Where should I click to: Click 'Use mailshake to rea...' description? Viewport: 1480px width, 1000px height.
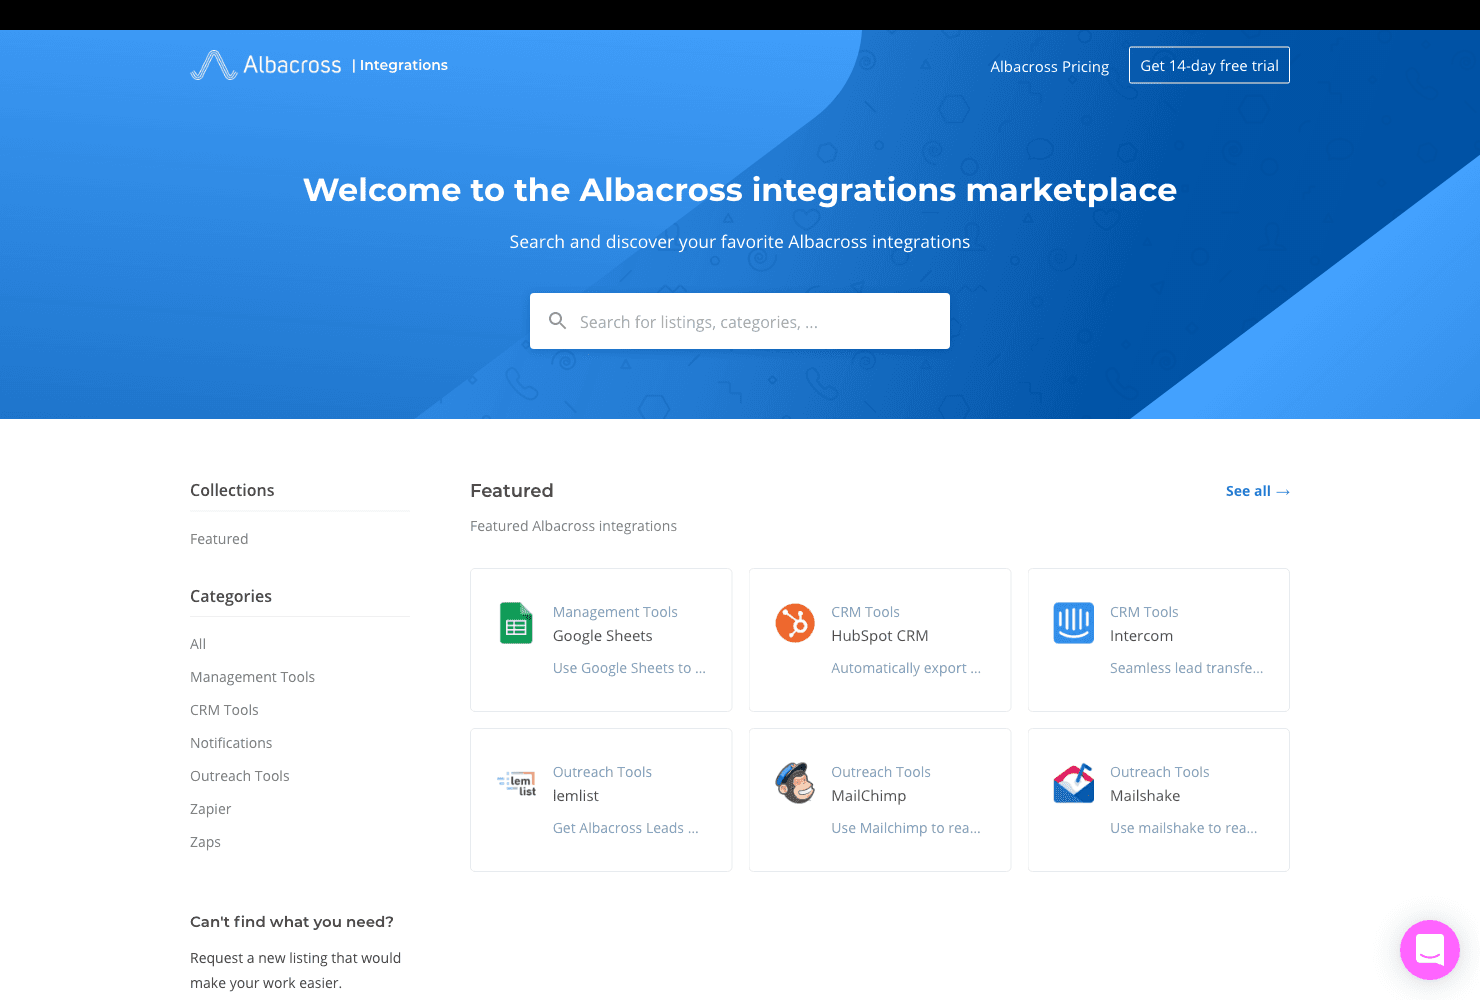[x=1184, y=828]
